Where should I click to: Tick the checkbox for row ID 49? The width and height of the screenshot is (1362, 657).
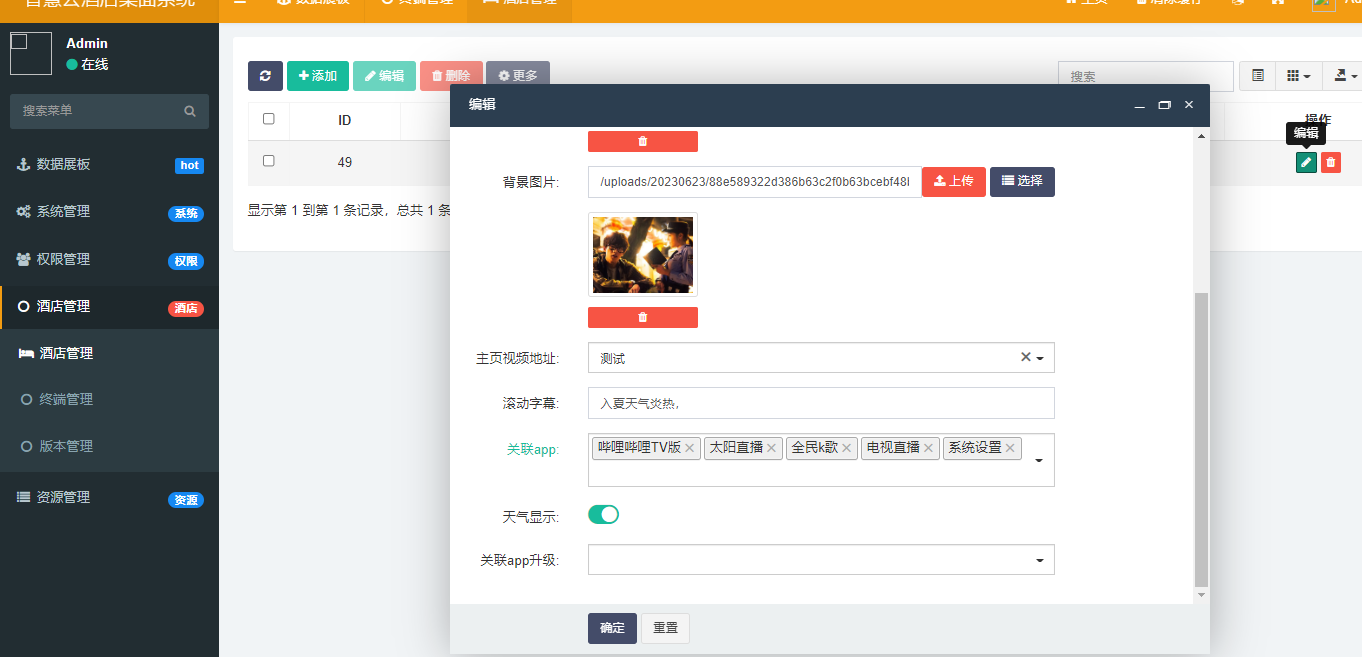pyautogui.click(x=268, y=161)
